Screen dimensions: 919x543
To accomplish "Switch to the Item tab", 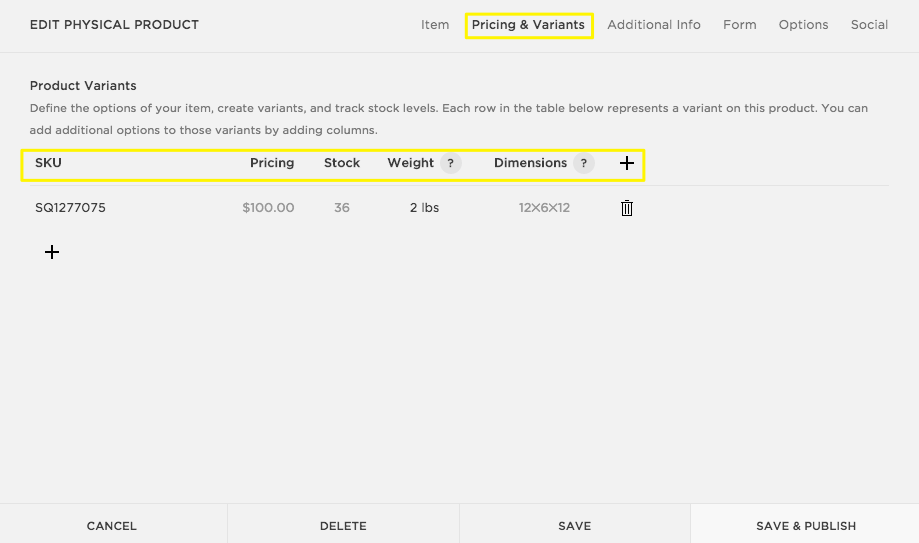I will pyautogui.click(x=435, y=25).
